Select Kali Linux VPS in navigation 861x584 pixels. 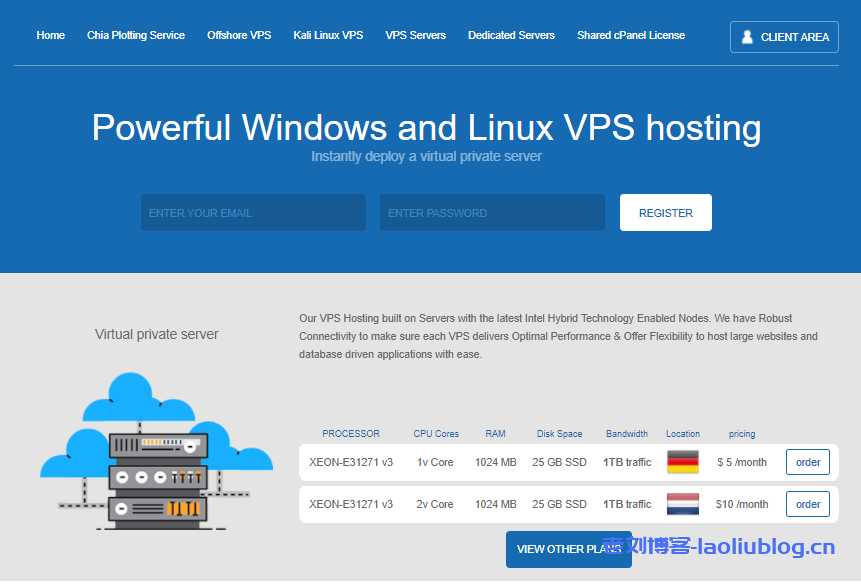(328, 35)
